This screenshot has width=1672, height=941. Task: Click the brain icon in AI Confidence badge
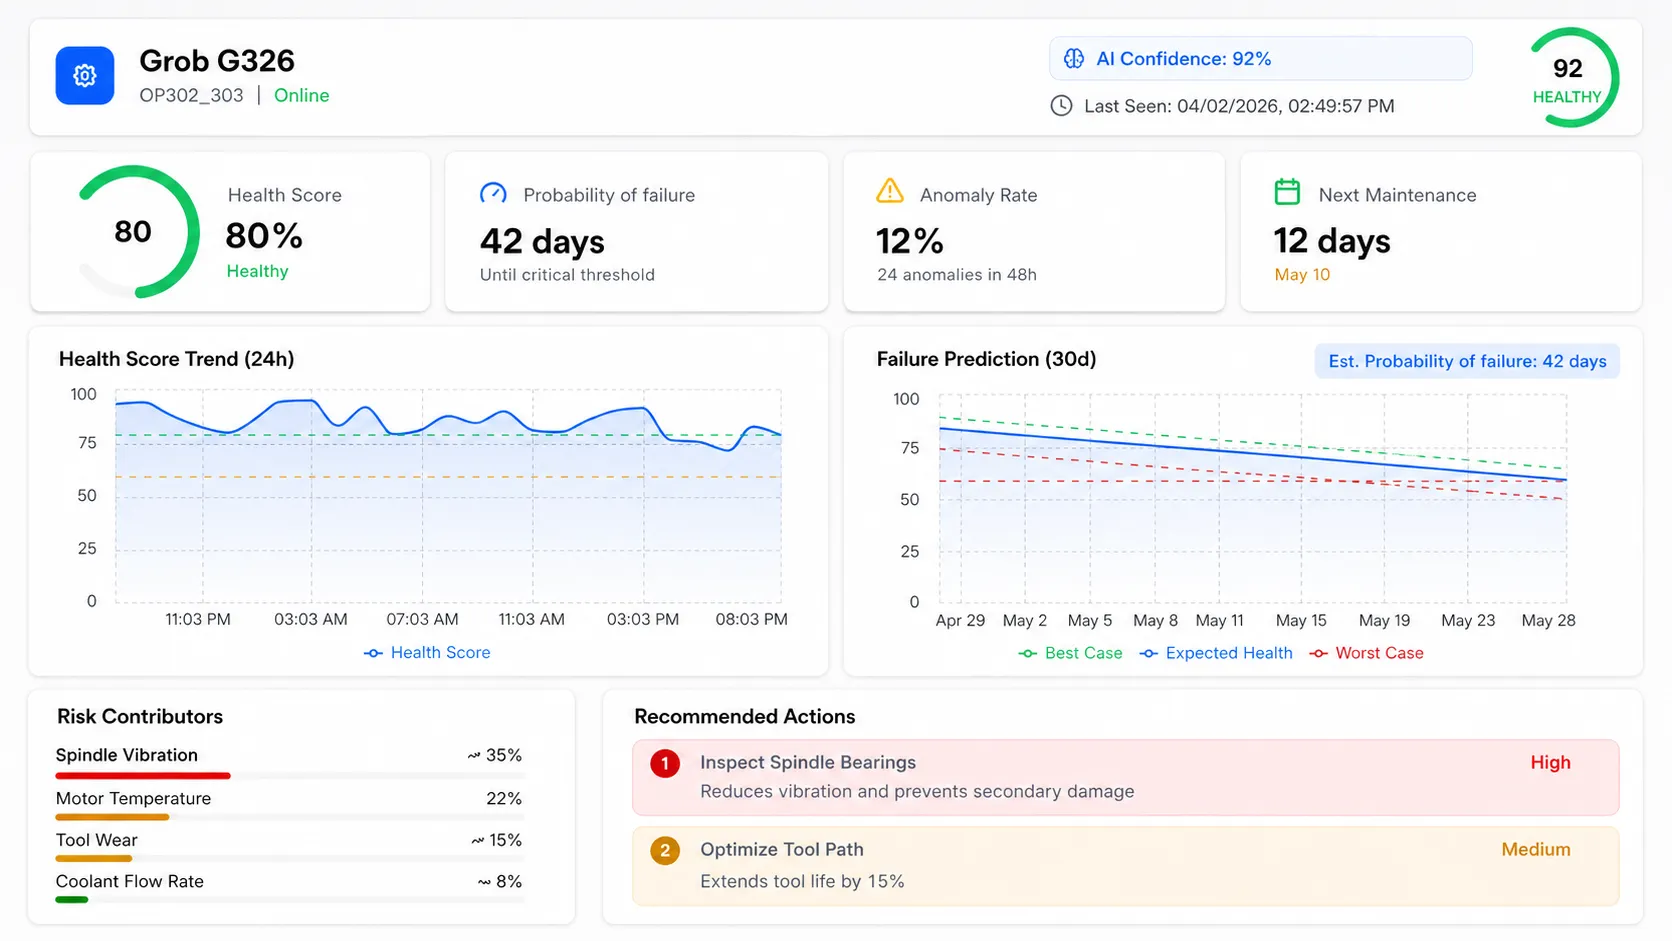tap(1074, 59)
